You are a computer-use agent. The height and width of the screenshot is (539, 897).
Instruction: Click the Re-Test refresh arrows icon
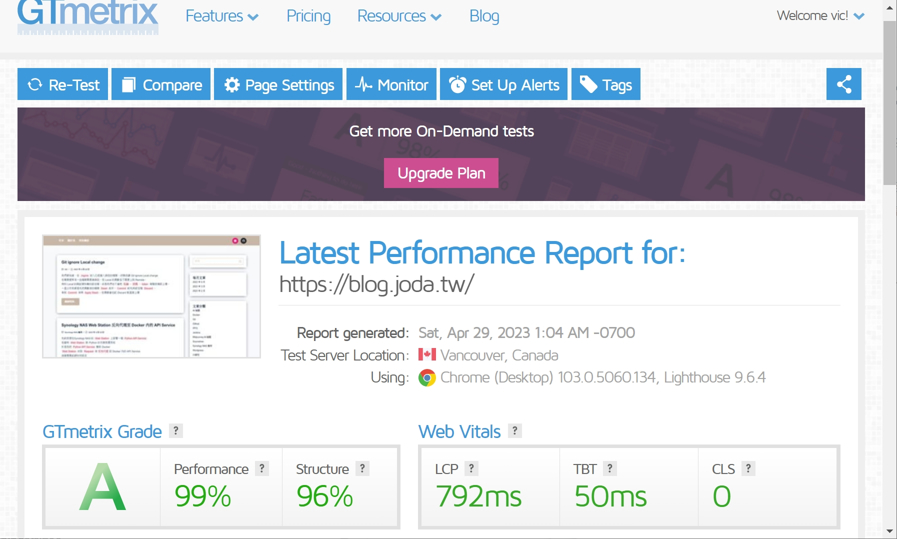coord(35,85)
